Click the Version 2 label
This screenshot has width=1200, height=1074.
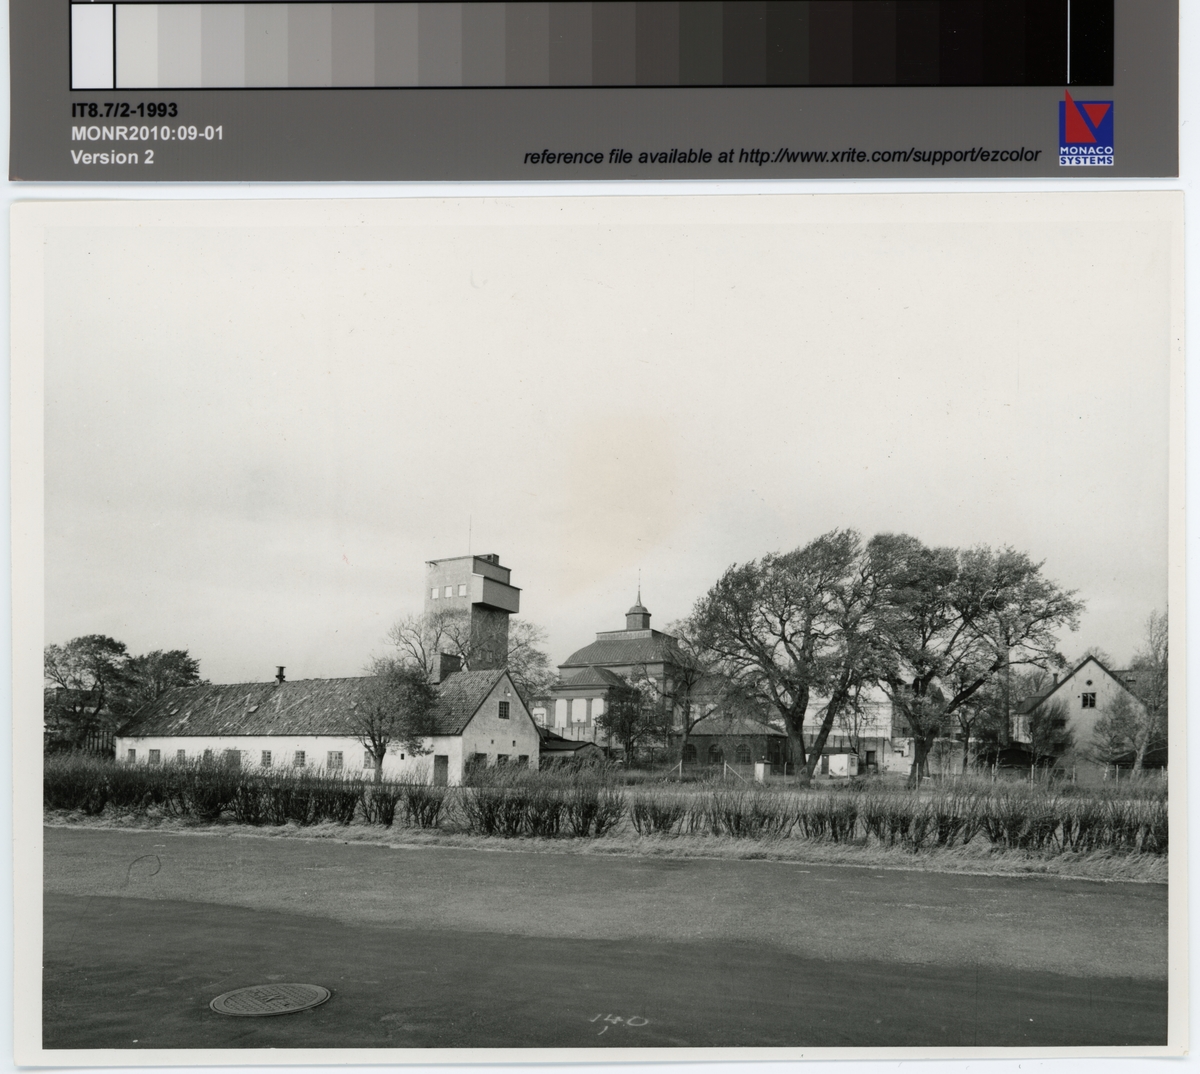click(111, 156)
